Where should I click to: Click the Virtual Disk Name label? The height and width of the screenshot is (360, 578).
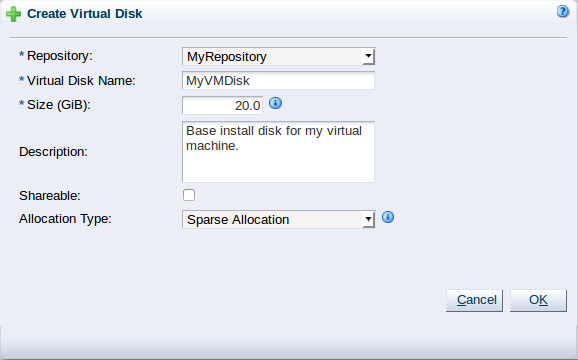[81, 80]
